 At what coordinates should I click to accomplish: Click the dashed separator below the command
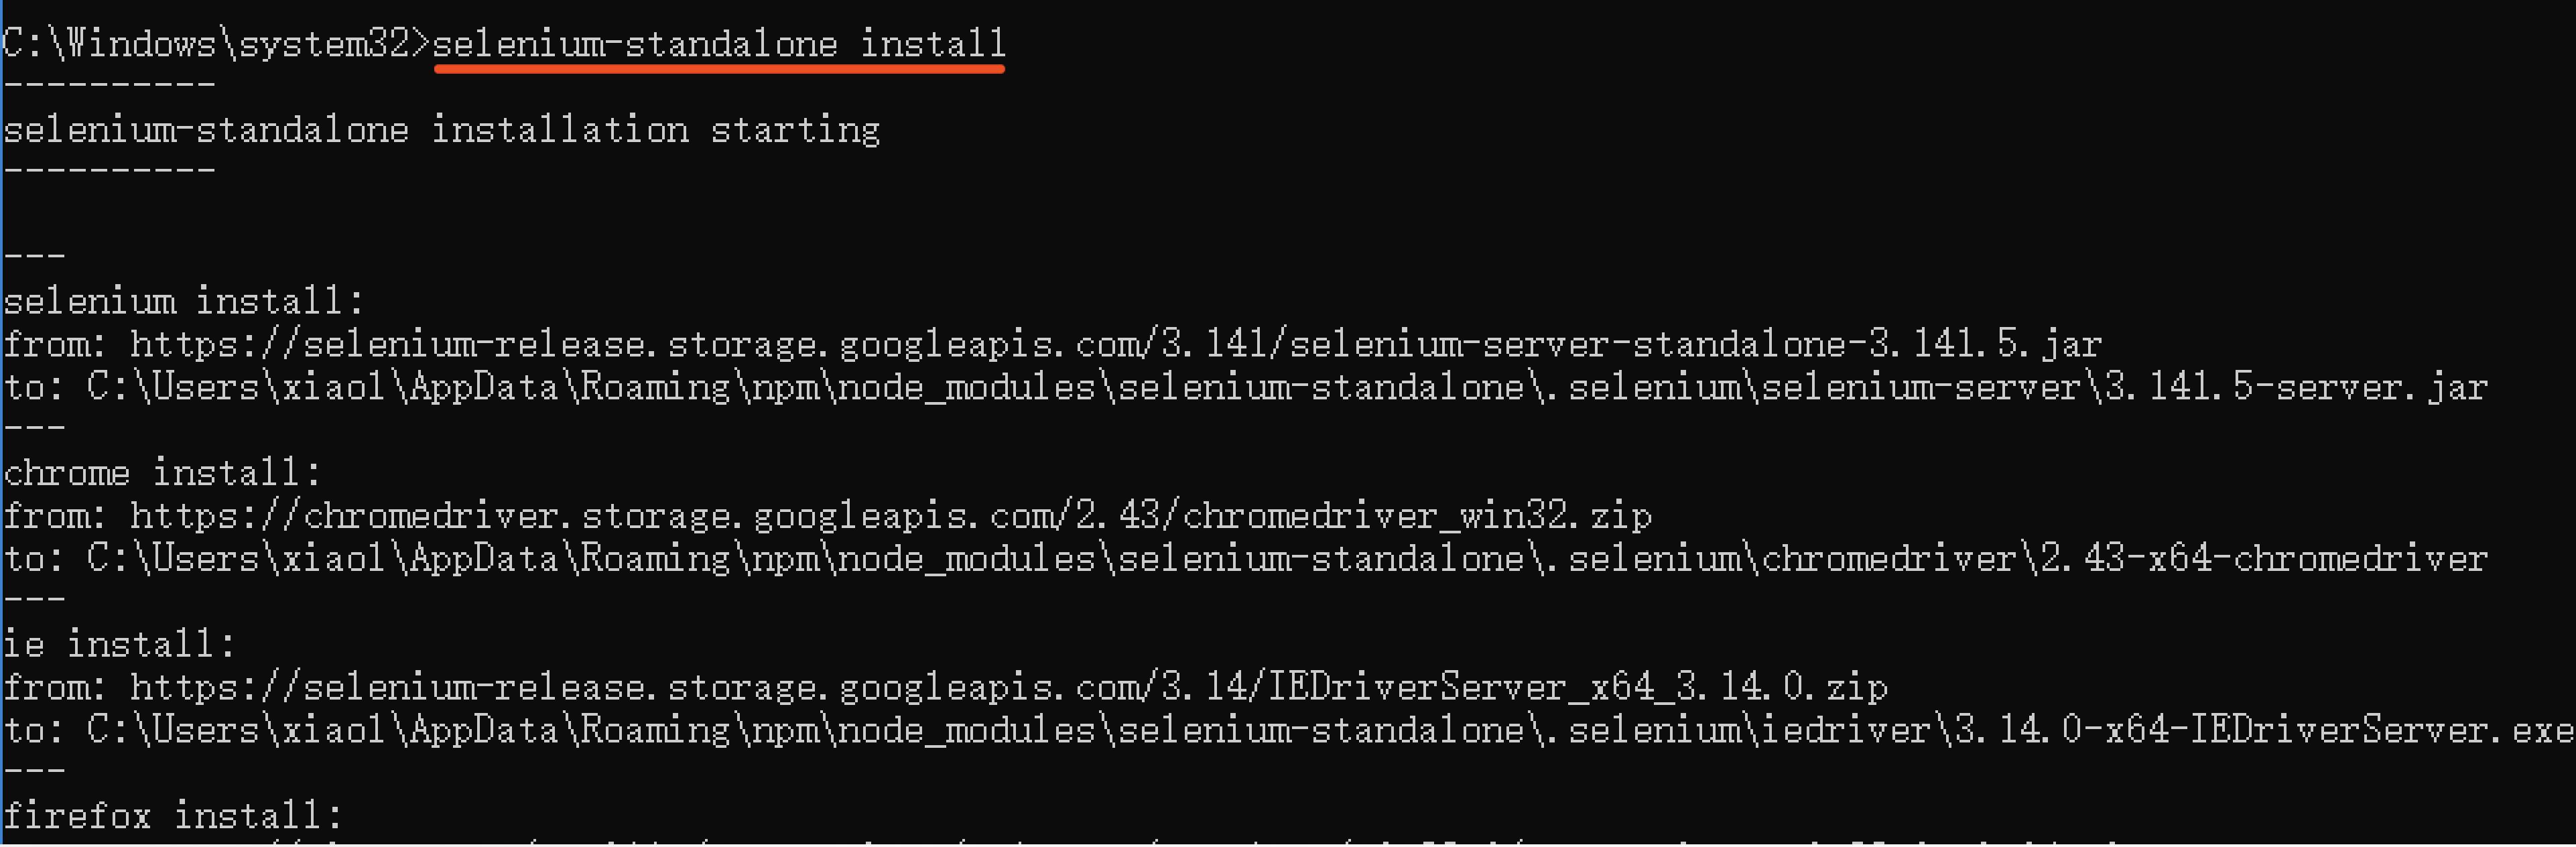tap(109, 85)
